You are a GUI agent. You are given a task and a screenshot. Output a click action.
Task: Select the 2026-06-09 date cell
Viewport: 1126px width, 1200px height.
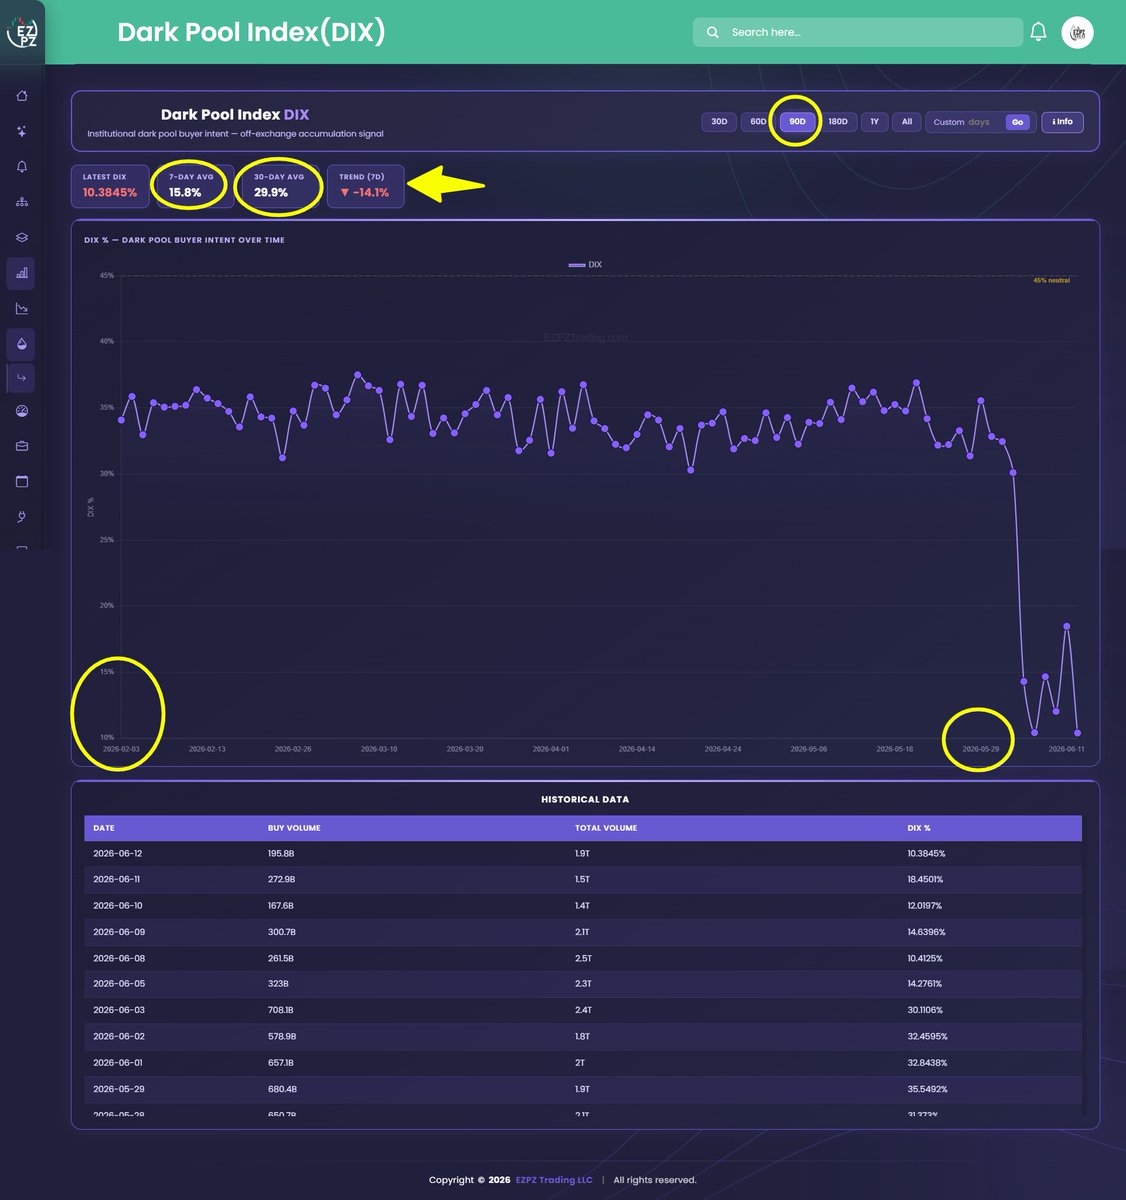pyautogui.click(x=119, y=932)
